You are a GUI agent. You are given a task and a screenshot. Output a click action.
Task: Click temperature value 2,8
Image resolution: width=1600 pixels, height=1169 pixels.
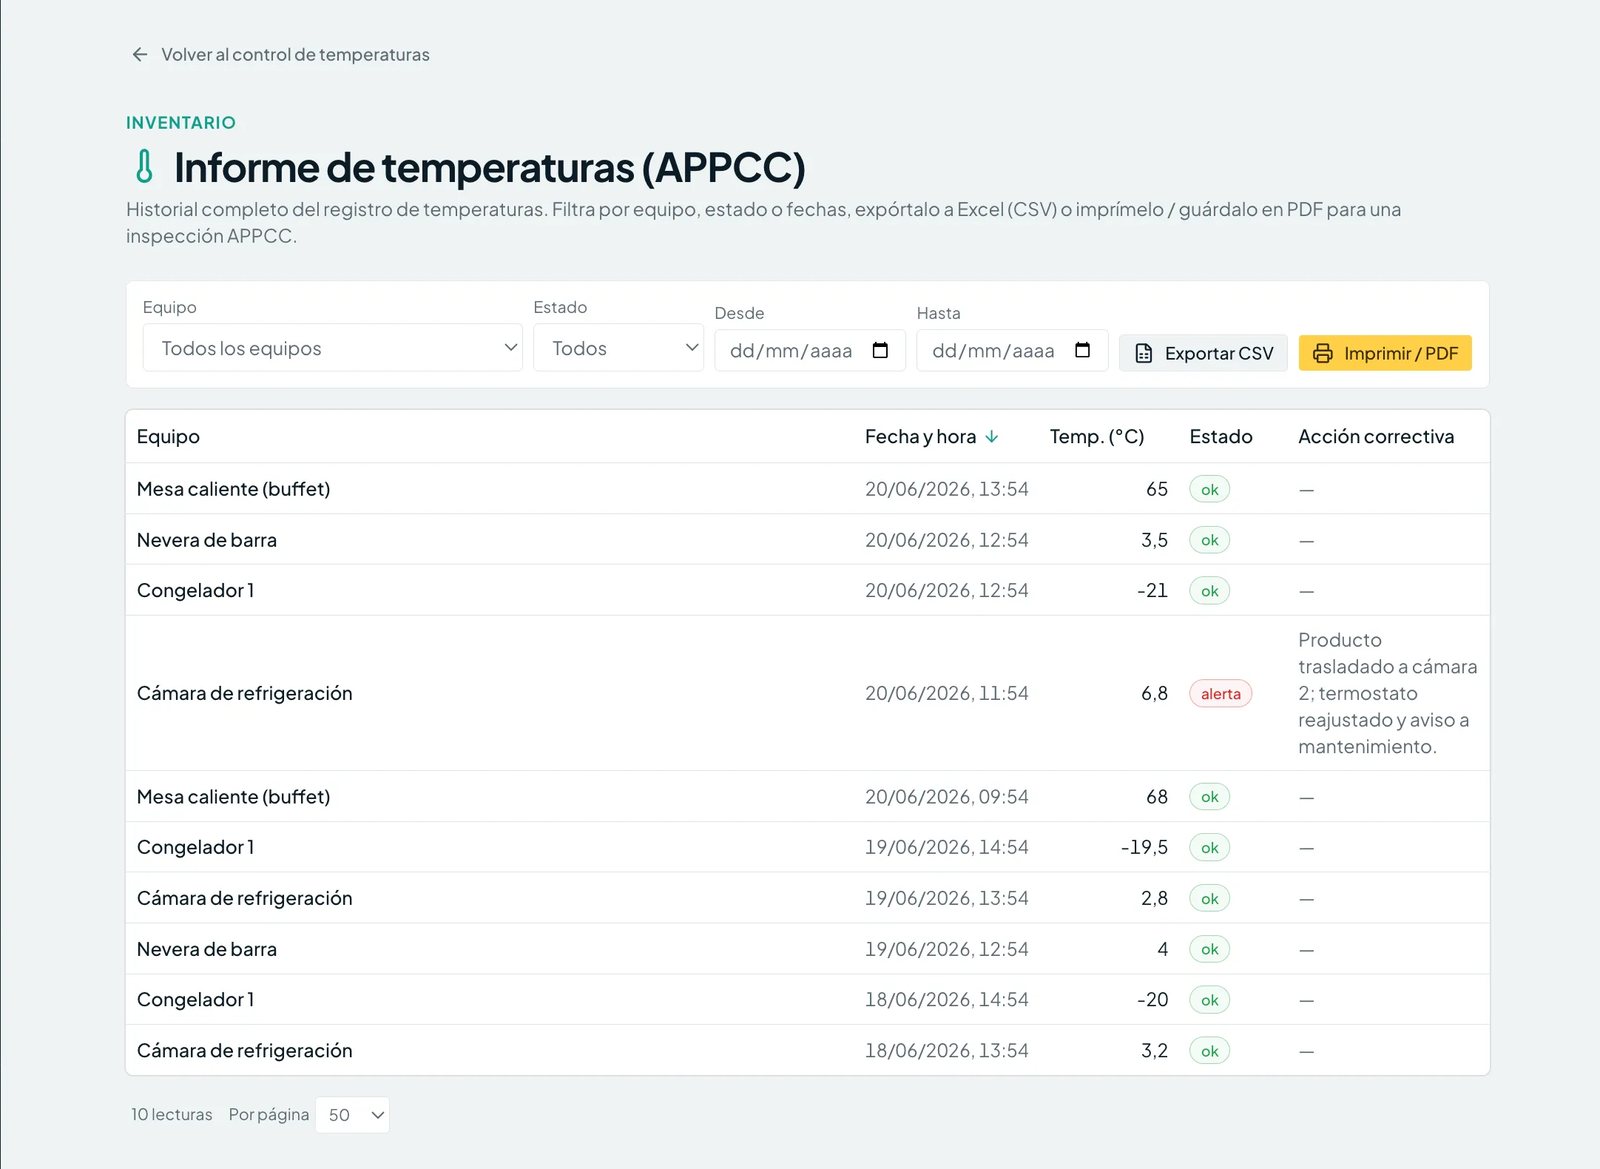[x=1154, y=898]
